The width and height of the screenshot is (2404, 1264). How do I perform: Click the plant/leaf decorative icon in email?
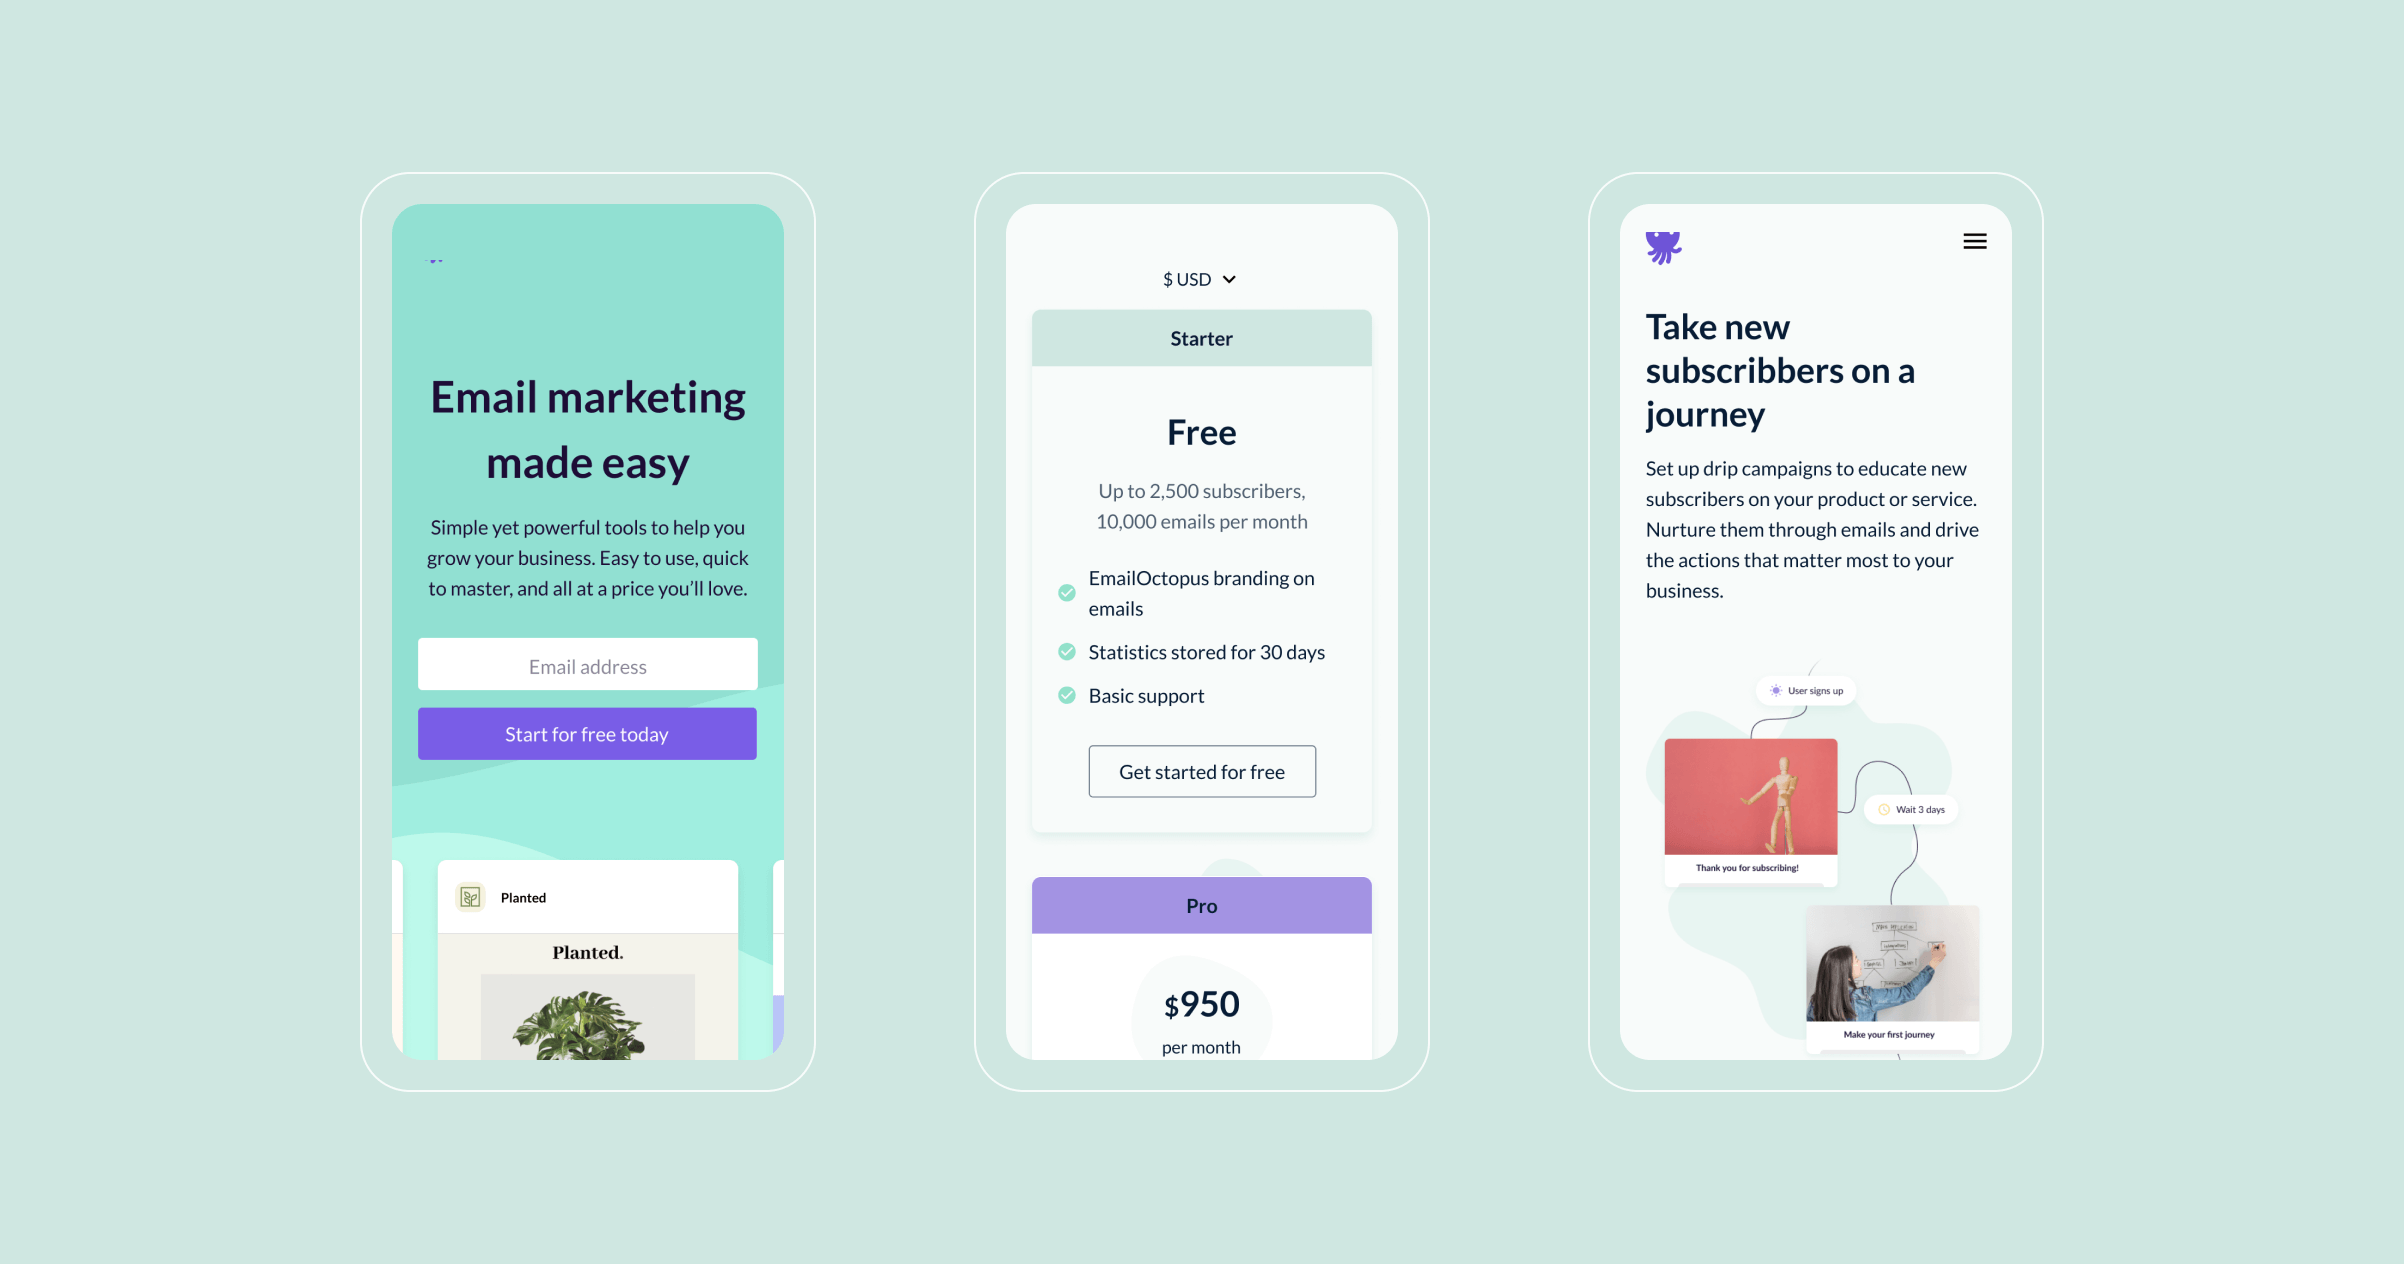[x=471, y=897]
